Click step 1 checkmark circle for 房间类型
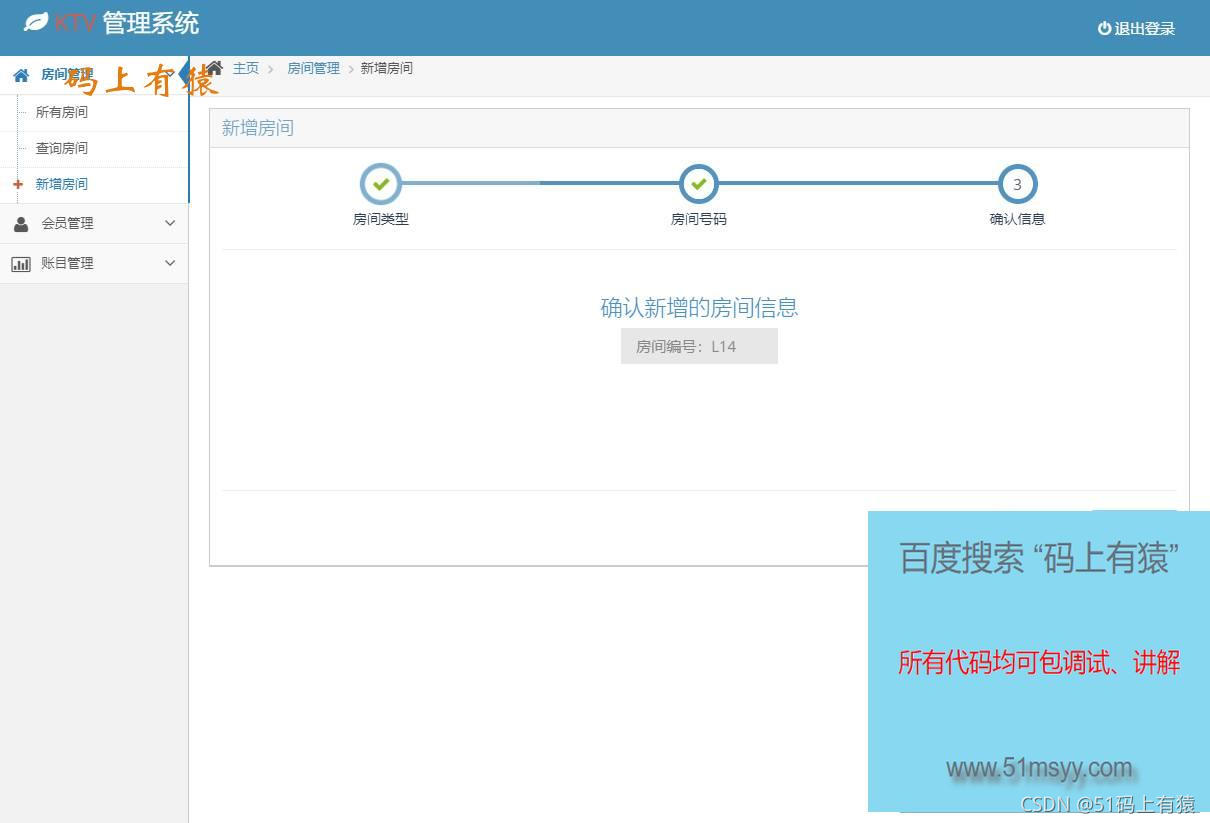The height and width of the screenshot is (823, 1210). (x=380, y=184)
